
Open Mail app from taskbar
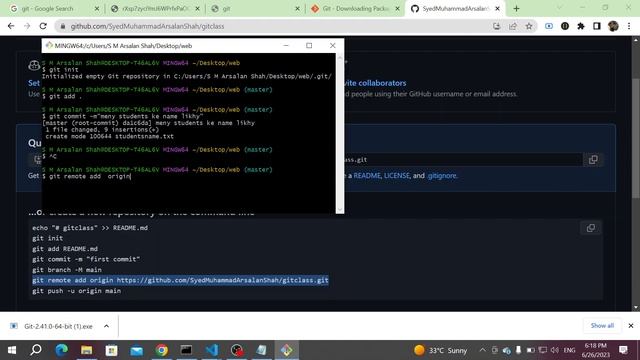(x=136, y=350)
